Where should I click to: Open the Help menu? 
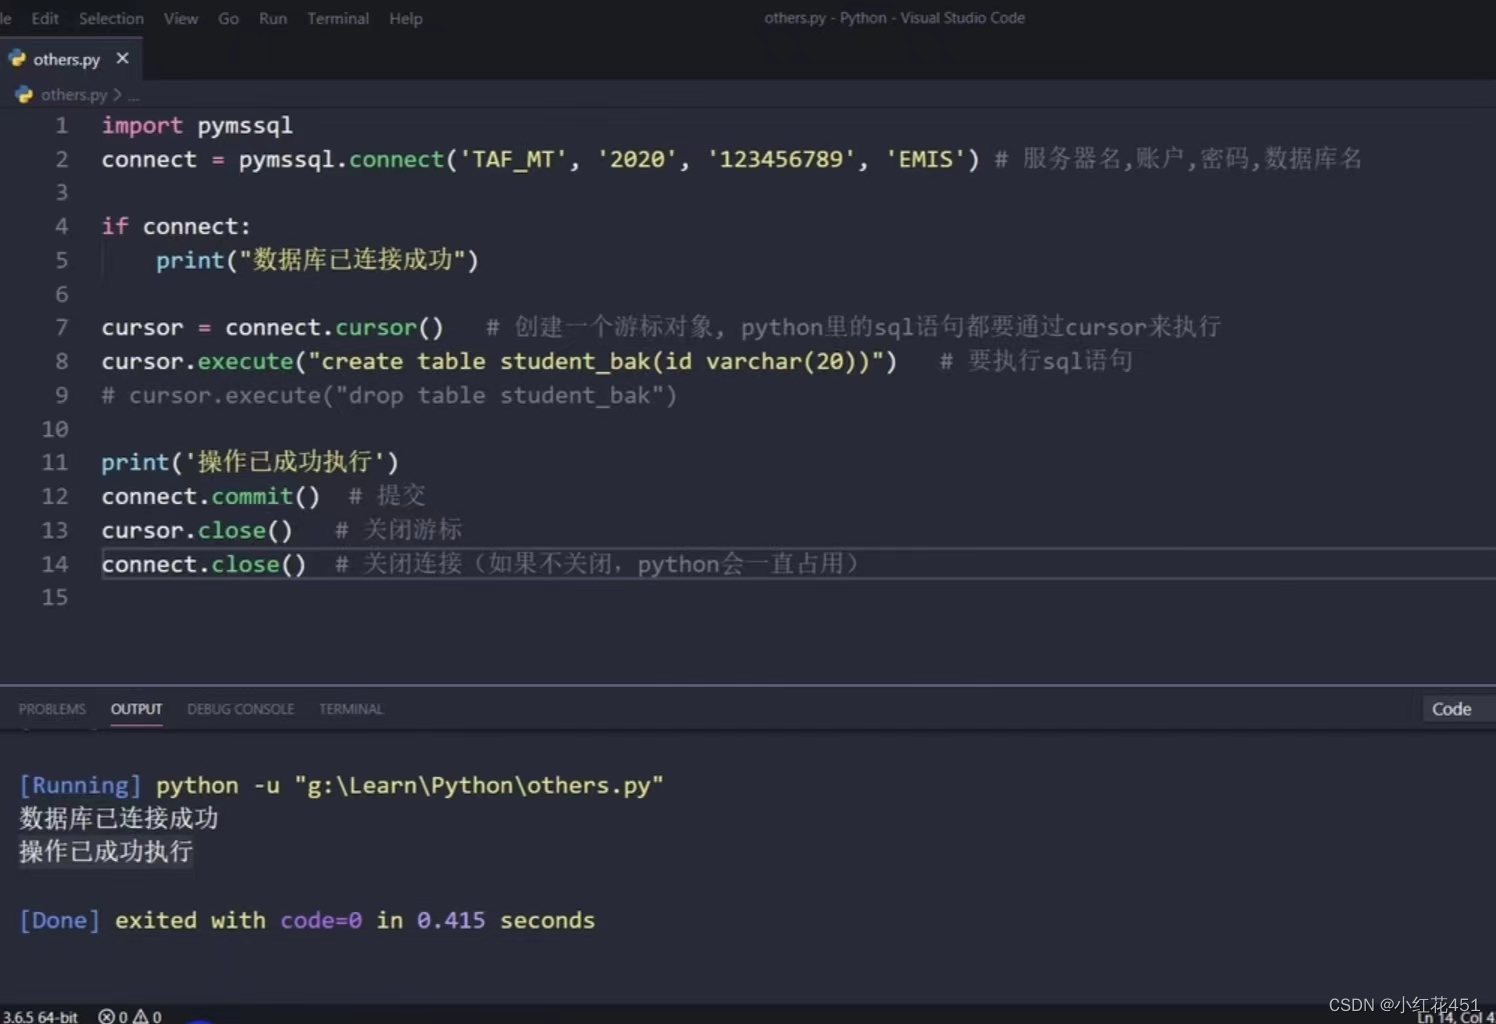[406, 18]
